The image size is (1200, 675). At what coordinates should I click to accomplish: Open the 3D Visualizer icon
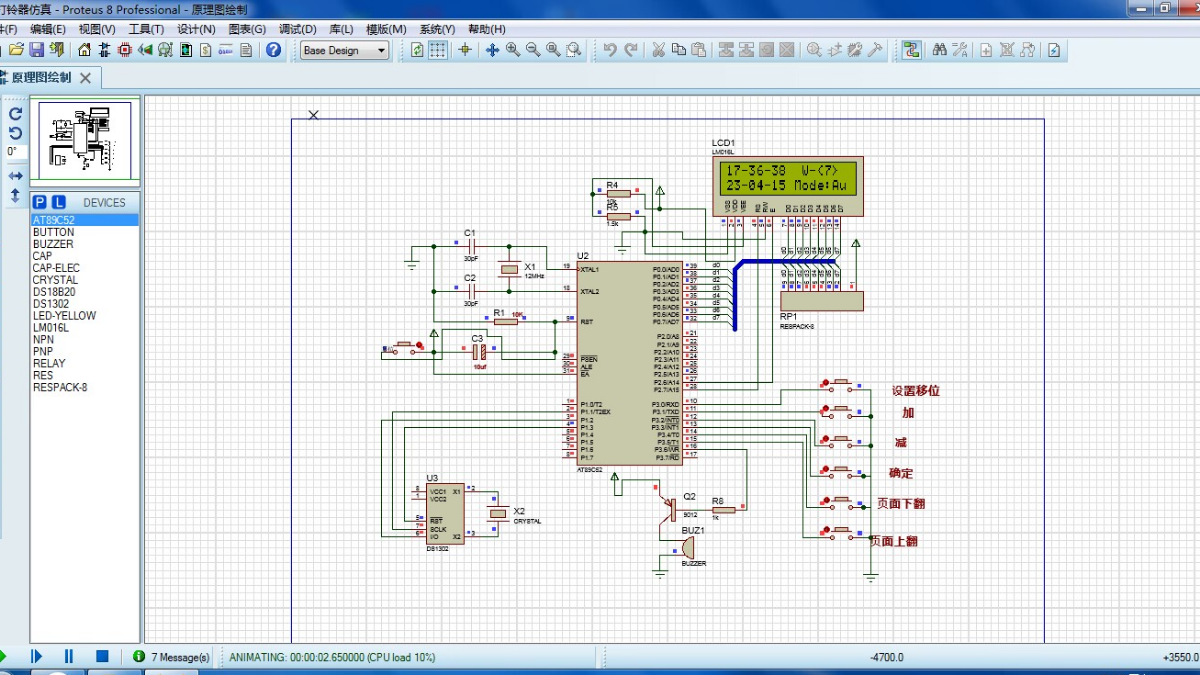coord(145,50)
